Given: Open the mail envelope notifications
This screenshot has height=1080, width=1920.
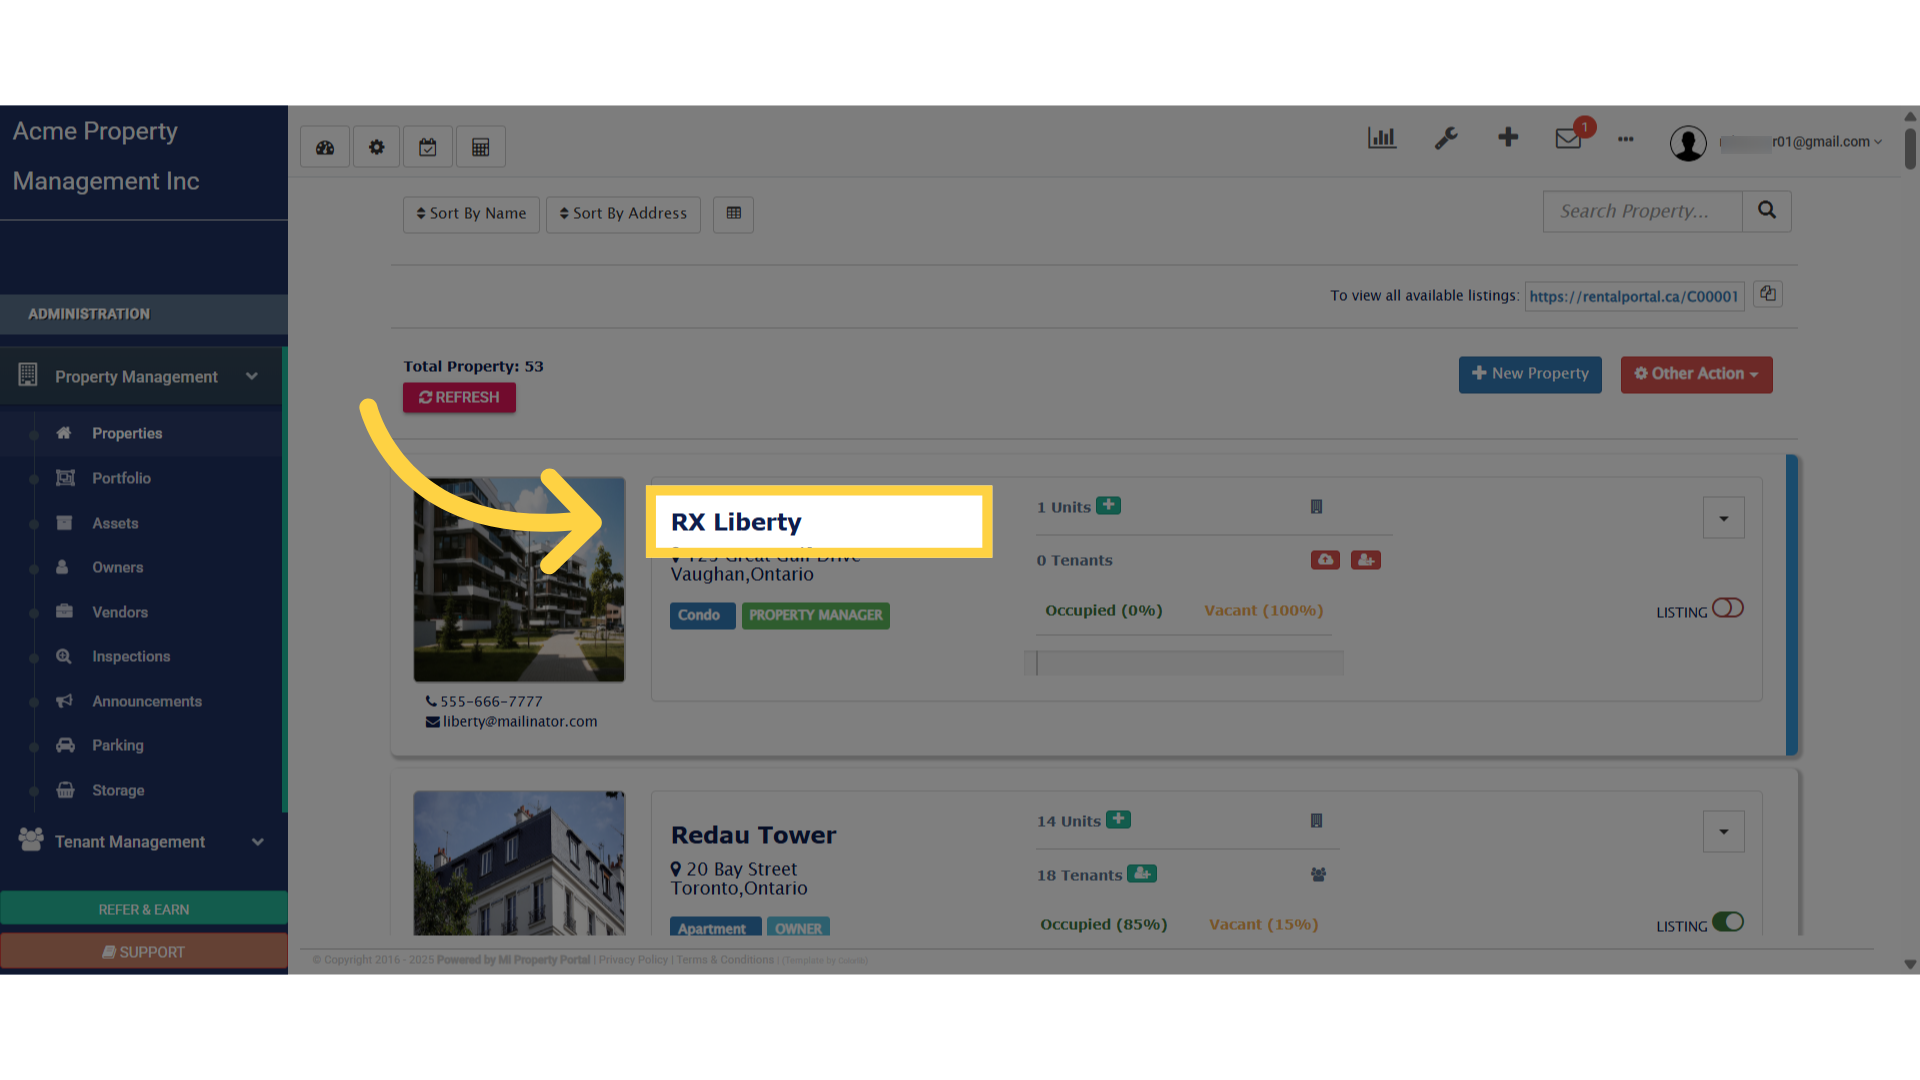Looking at the screenshot, I should tap(1568, 138).
